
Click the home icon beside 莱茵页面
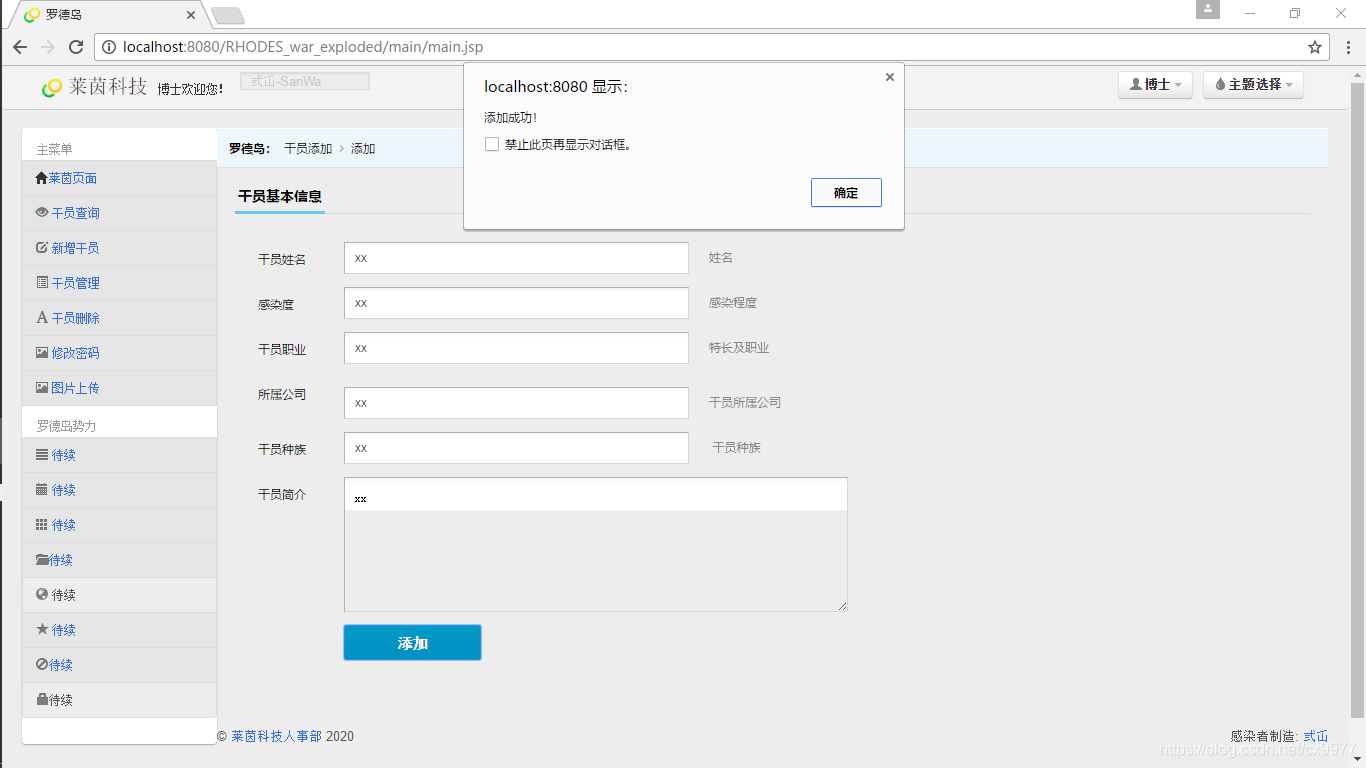41,178
